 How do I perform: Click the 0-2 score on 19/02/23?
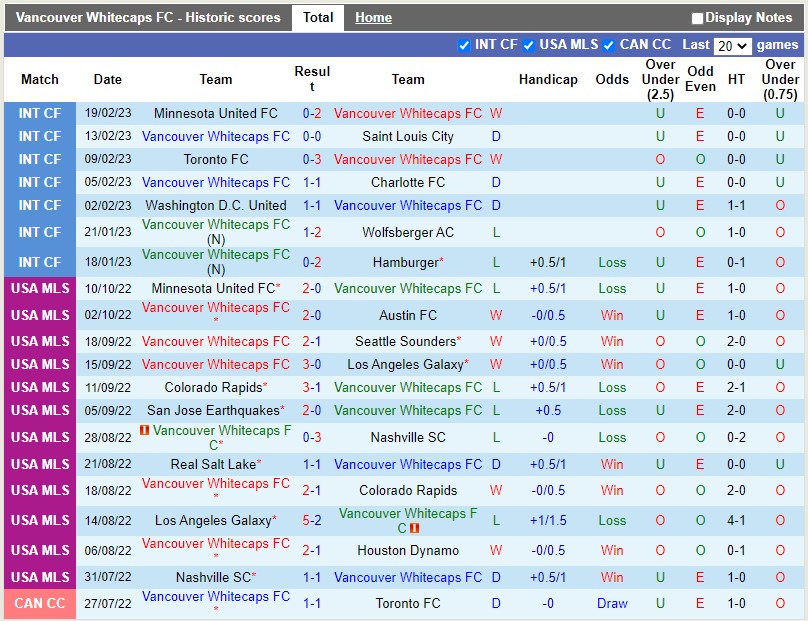click(x=312, y=113)
